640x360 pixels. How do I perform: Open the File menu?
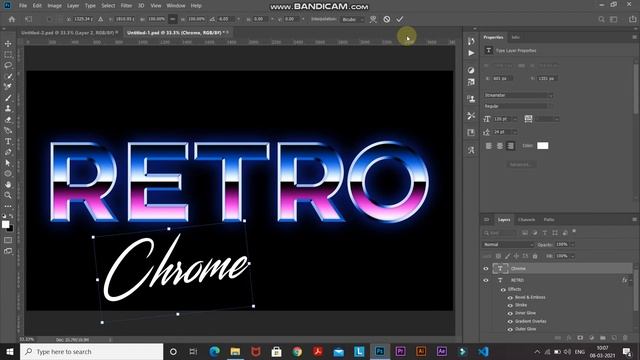23,6
